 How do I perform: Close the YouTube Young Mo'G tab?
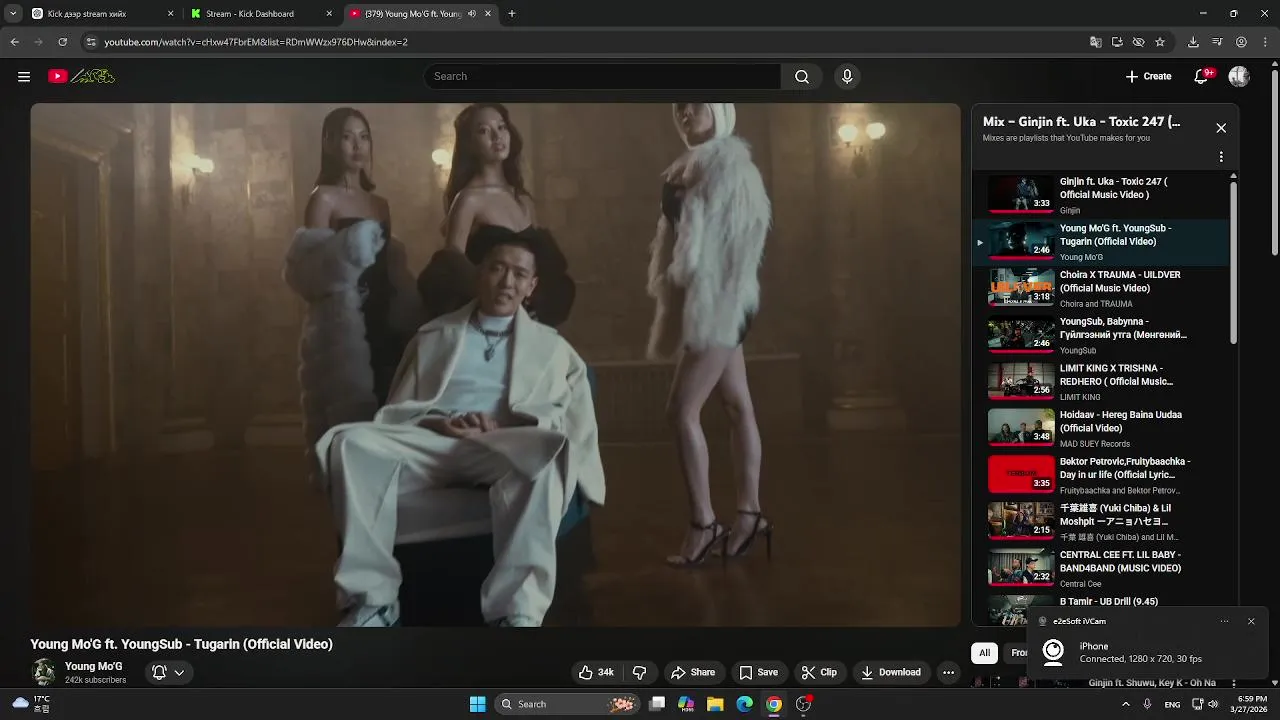[488, 14]
